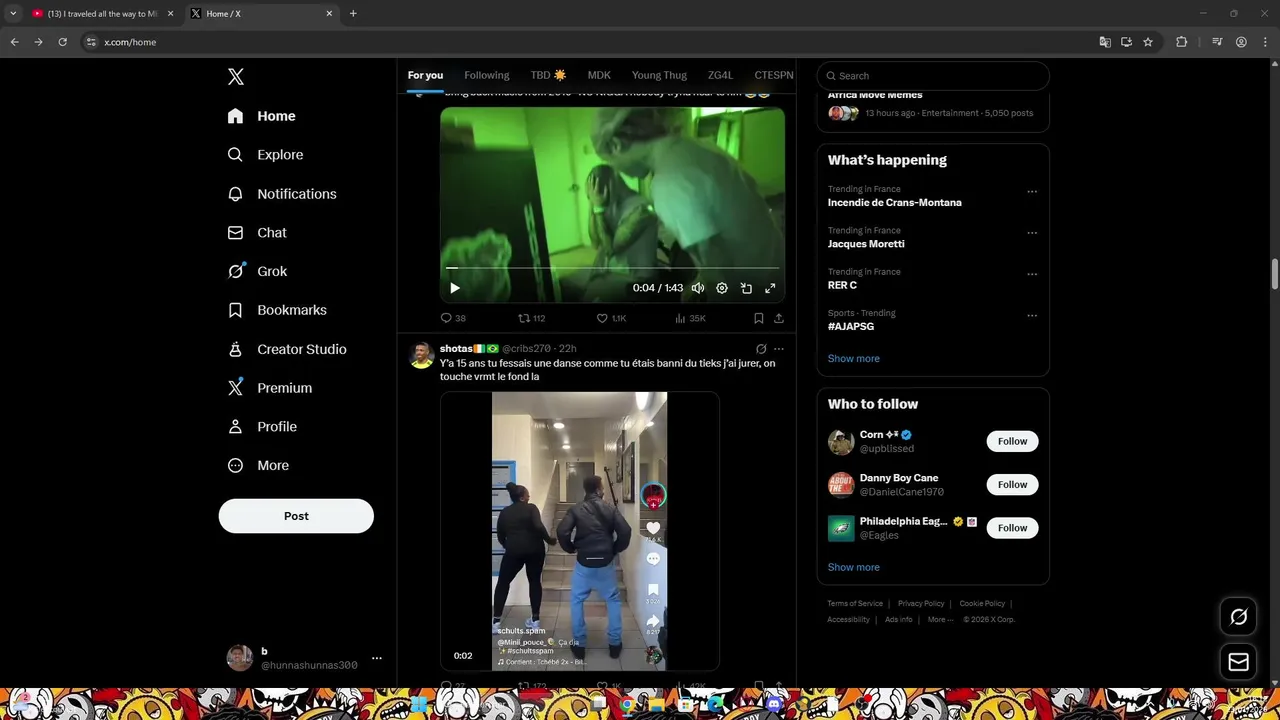Open Jacques Moretti trending topic
Image resolution: width=1280 pixels, height=720 pixels.
[x=866, y=244]
